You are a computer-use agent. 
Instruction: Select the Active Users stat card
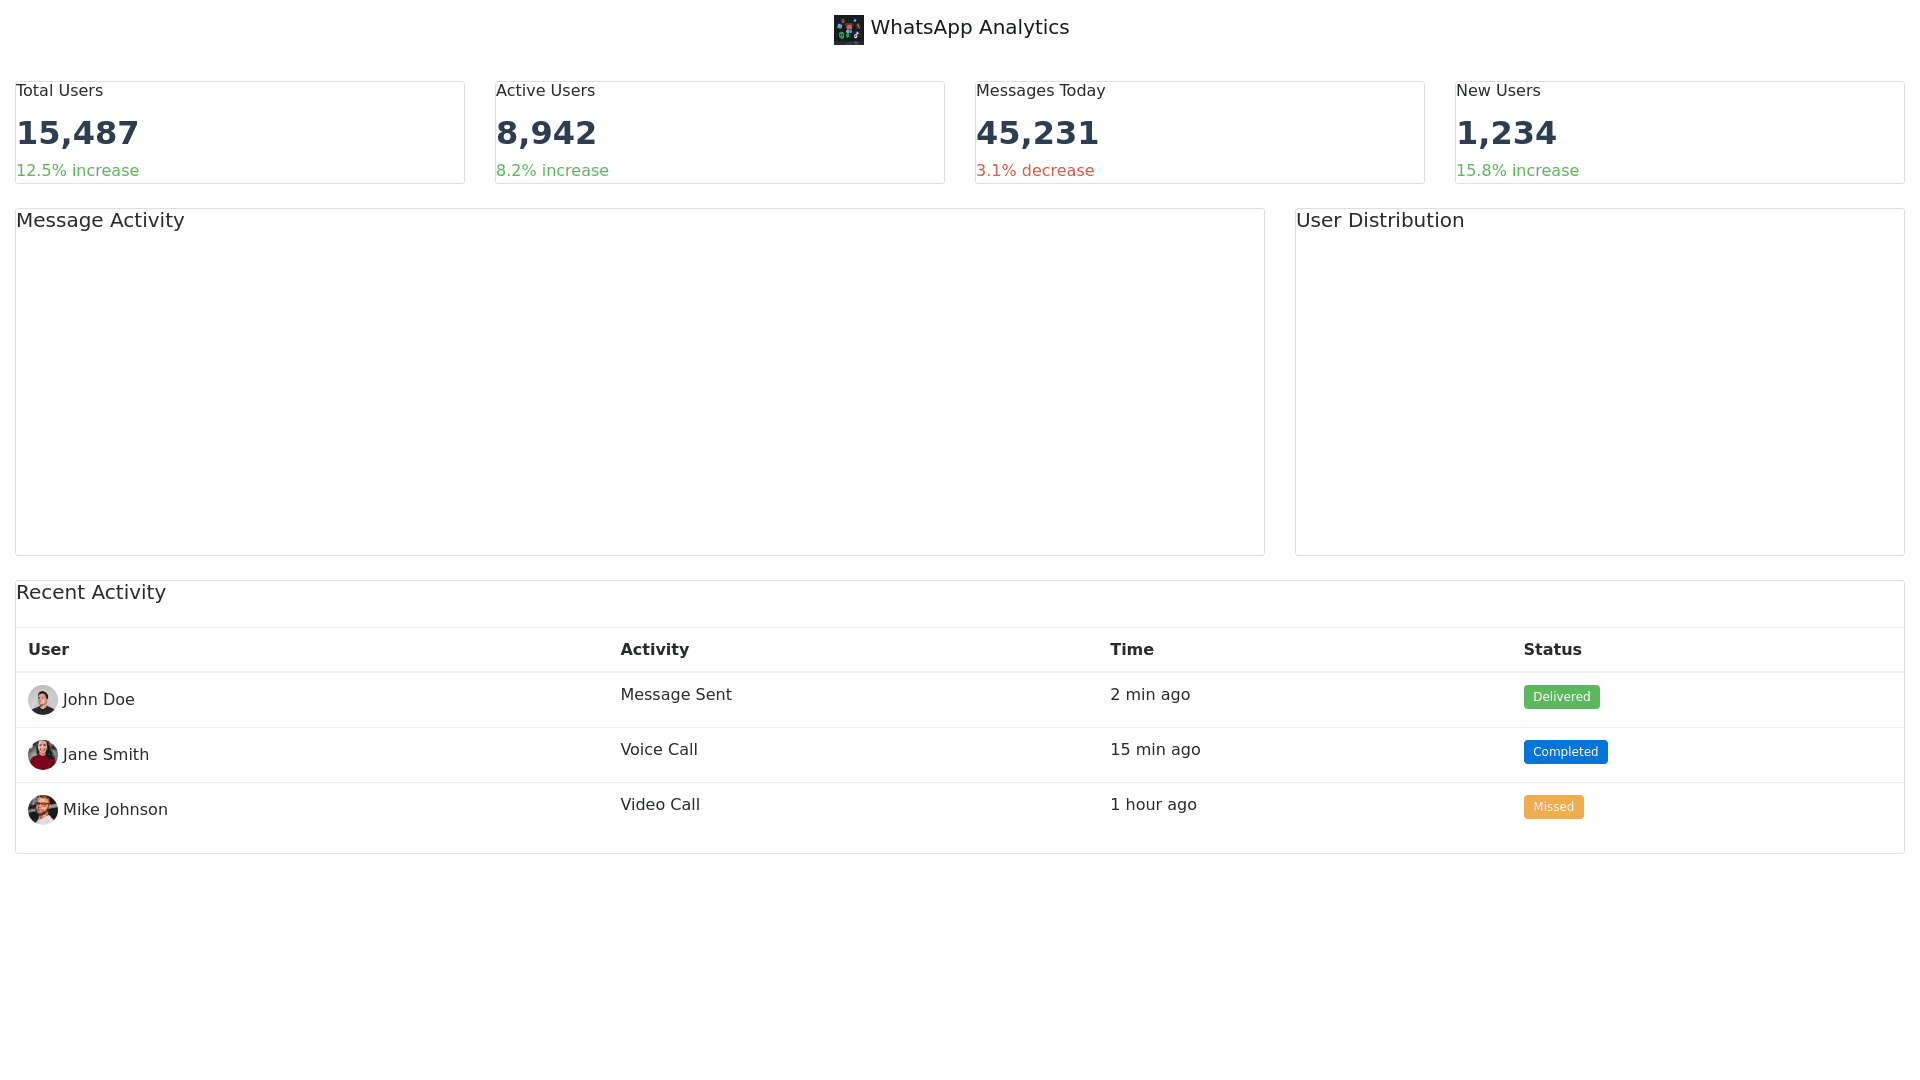(x=720, y=132)
